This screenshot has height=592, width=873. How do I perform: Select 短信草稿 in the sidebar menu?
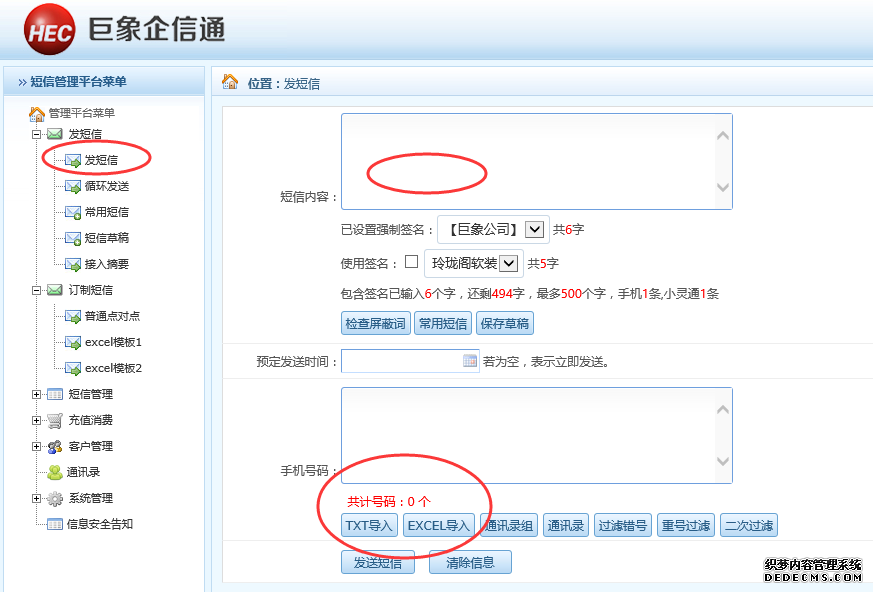(106, 238)
